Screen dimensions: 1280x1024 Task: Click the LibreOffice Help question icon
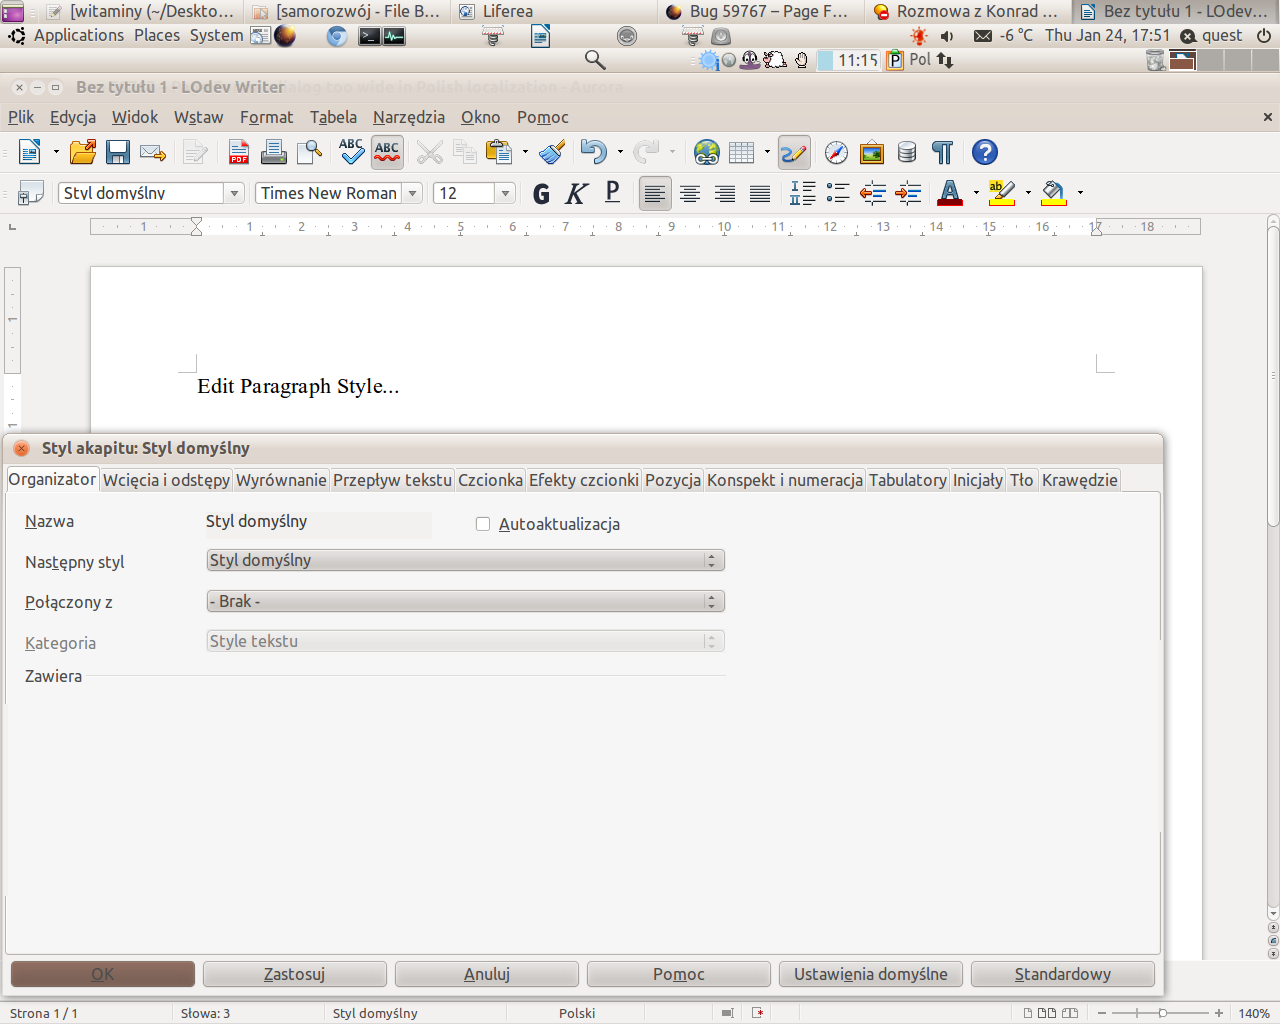click(x=985, y=153)
